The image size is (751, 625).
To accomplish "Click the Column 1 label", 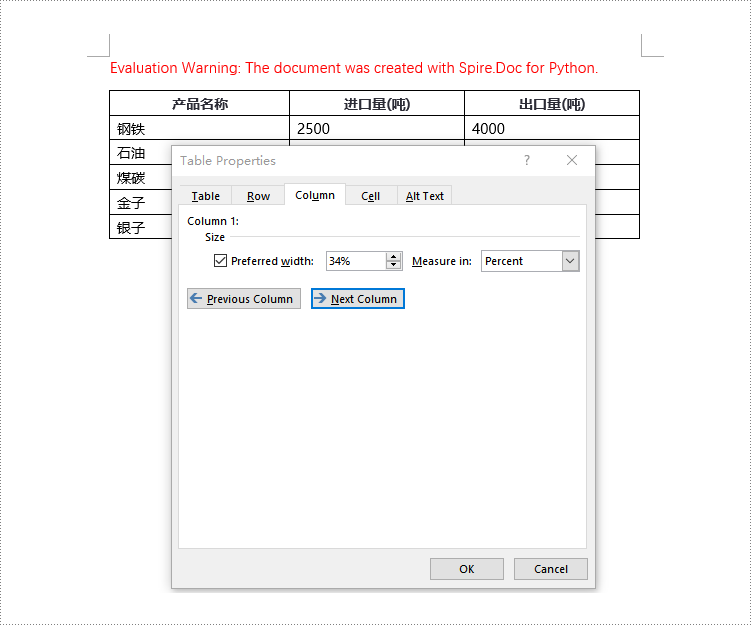I will point(213,221).
